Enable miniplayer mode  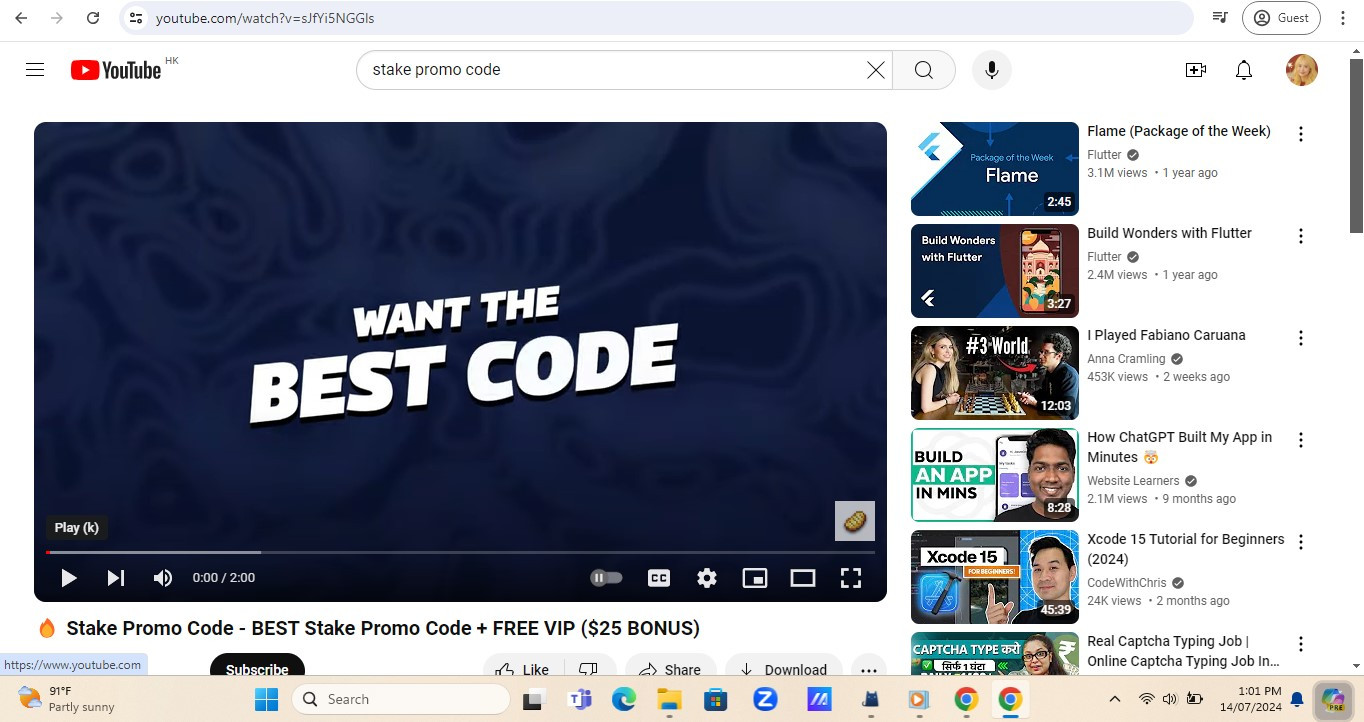click(x=755, y=578)
